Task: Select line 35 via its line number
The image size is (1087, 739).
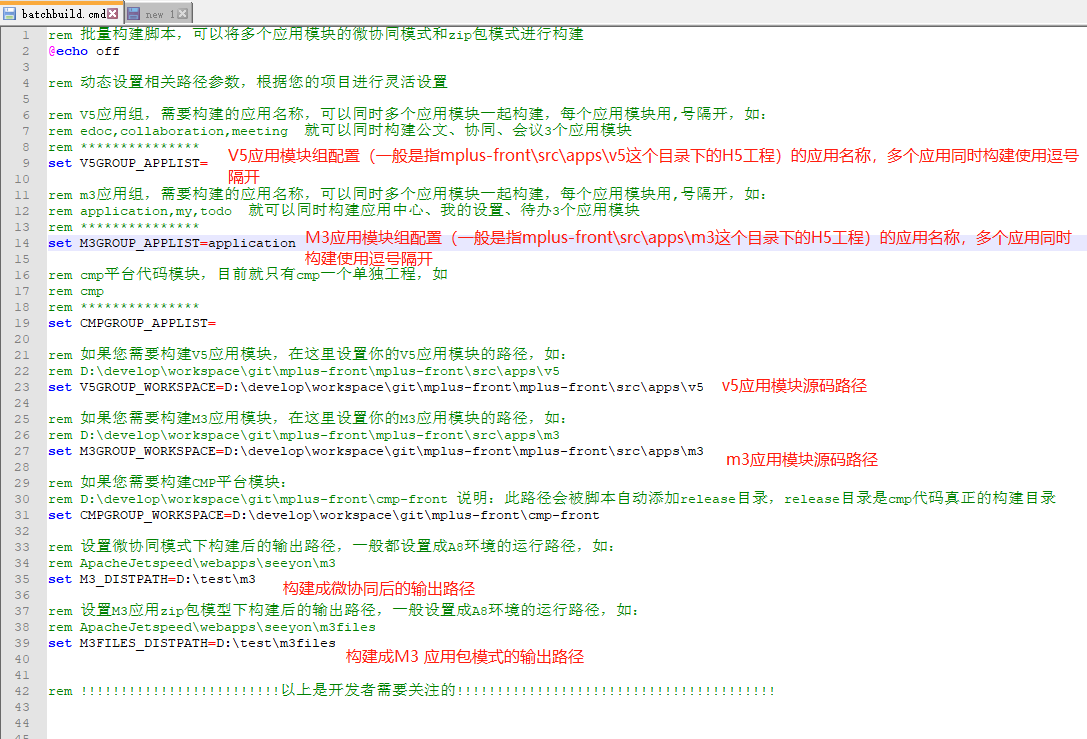Action: tap(21, 579)
